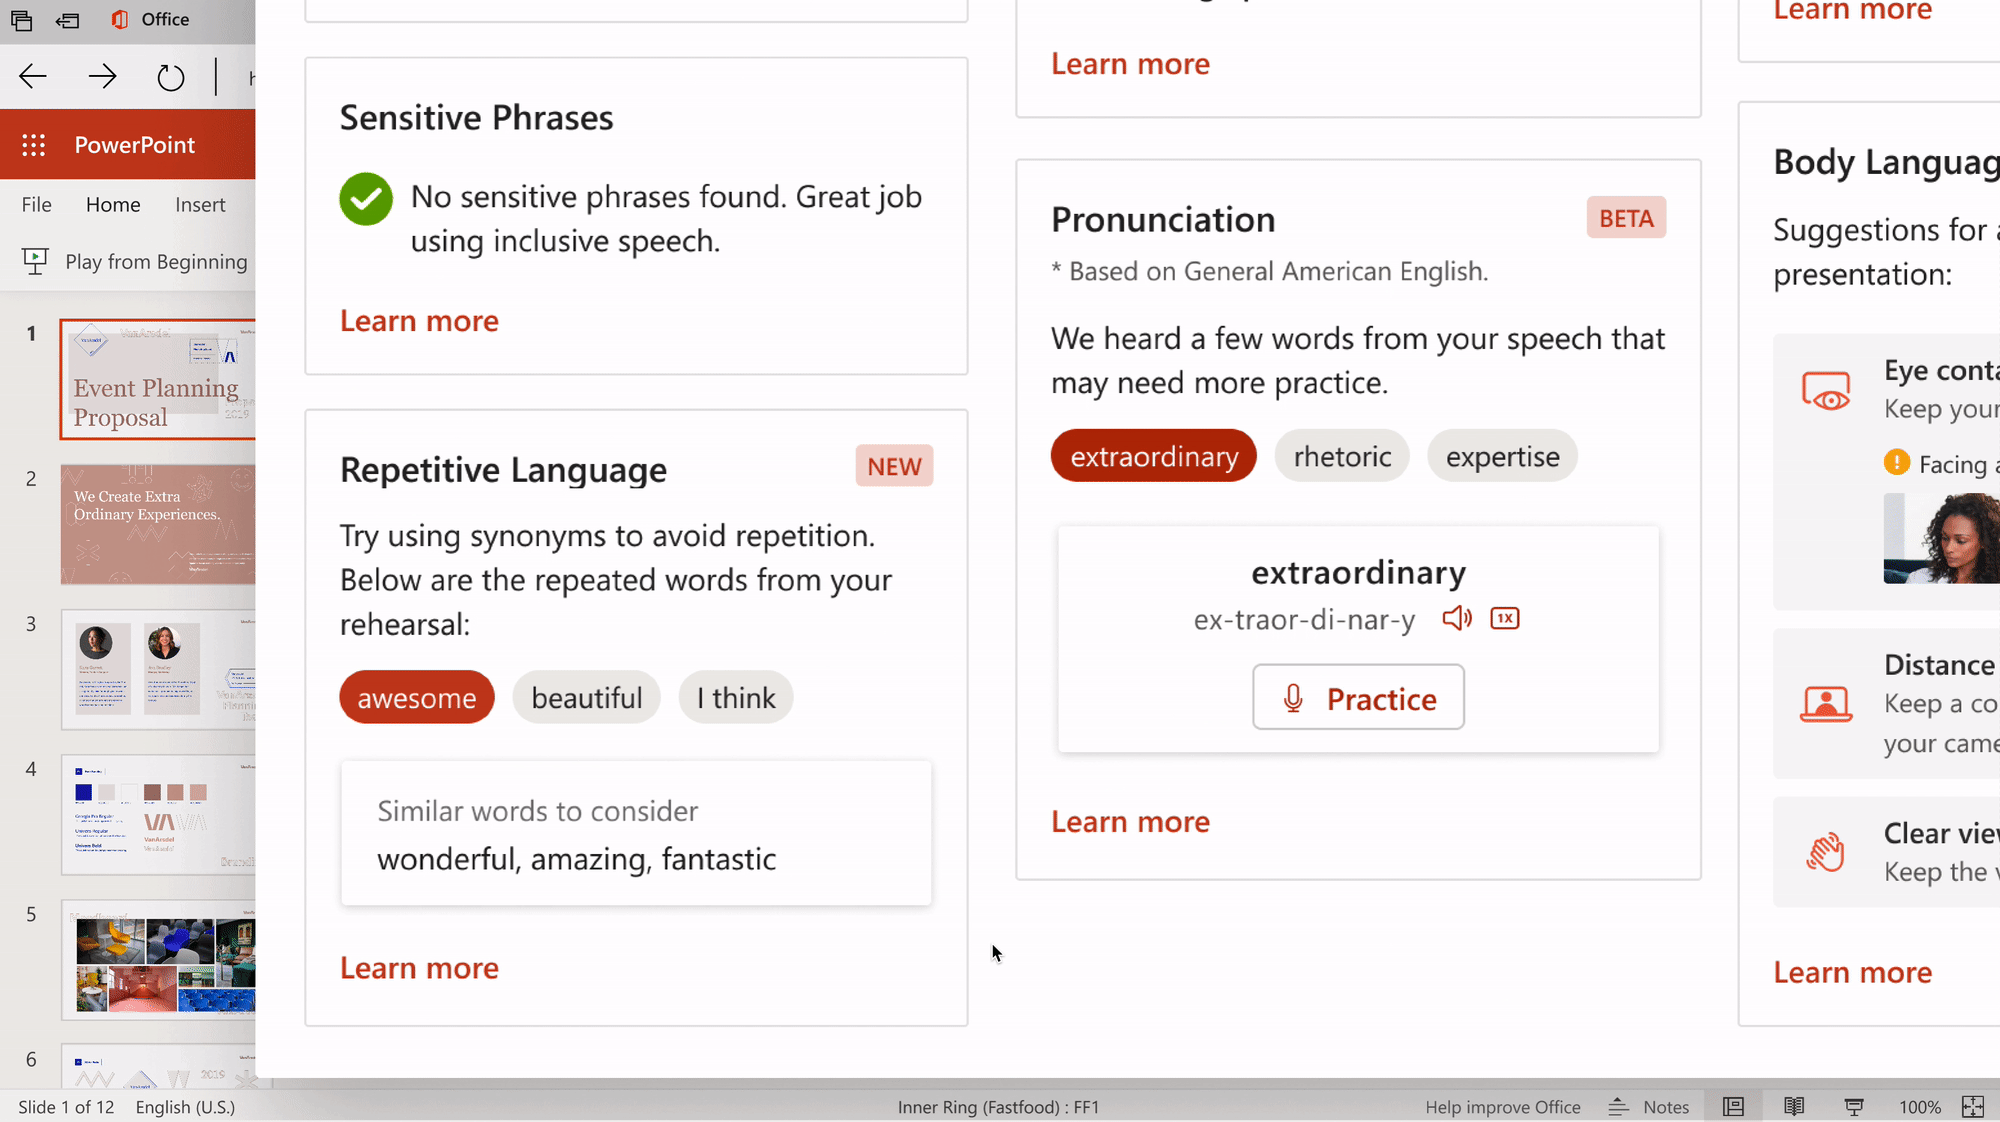
Task: Play the pronunciation audio for extraordinary
Action: click(x=1456, y=618)
